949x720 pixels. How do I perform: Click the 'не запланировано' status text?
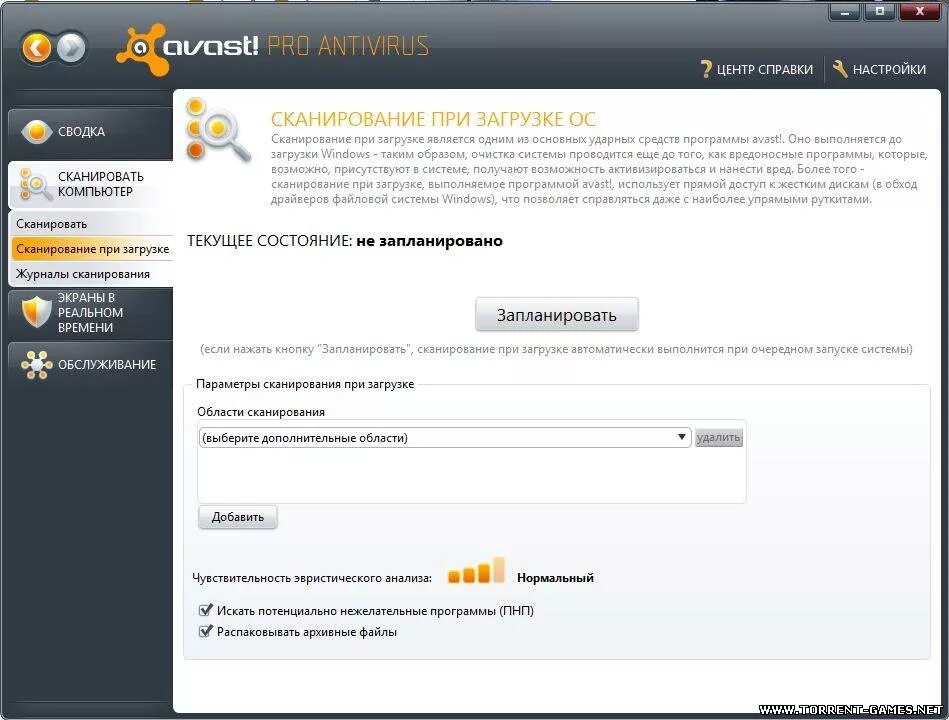[x=429, y=241]
